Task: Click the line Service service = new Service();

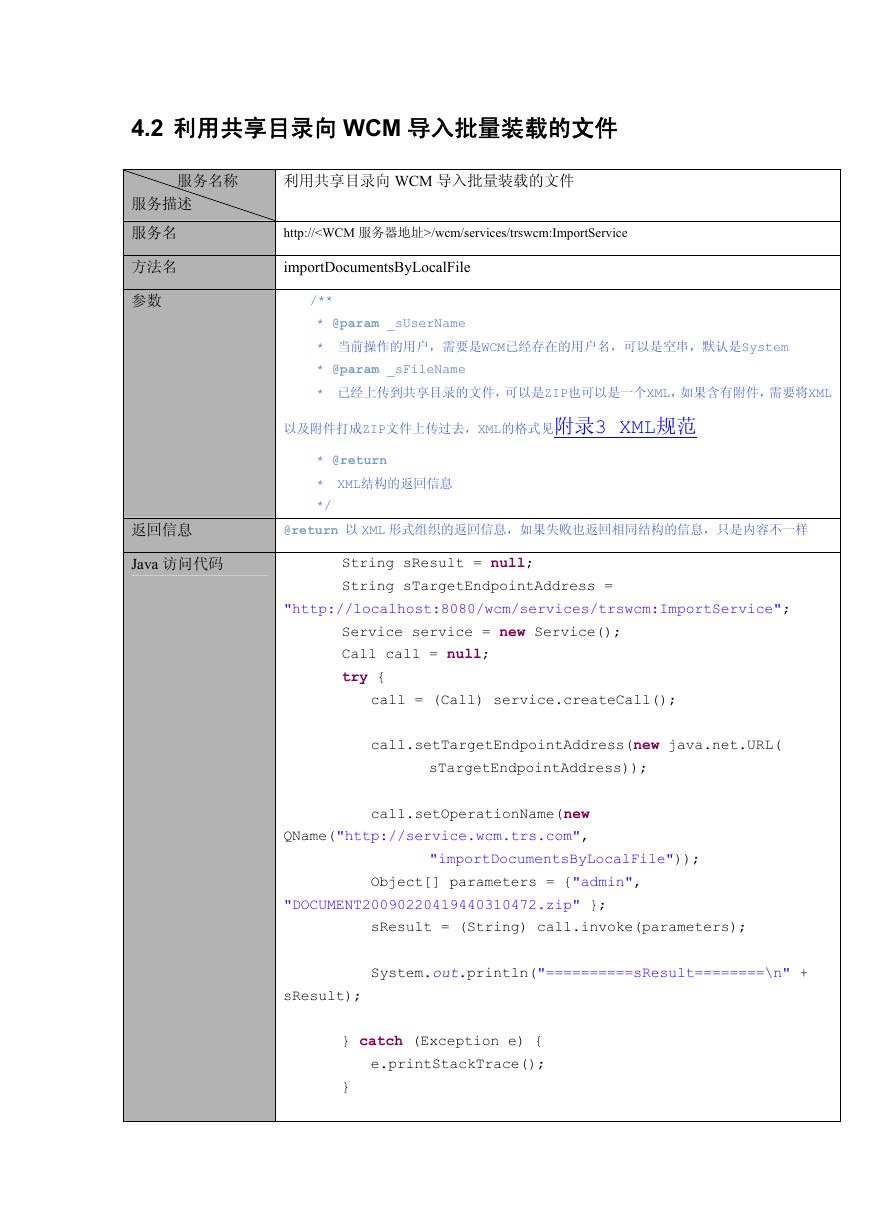Action: [481, 632]
